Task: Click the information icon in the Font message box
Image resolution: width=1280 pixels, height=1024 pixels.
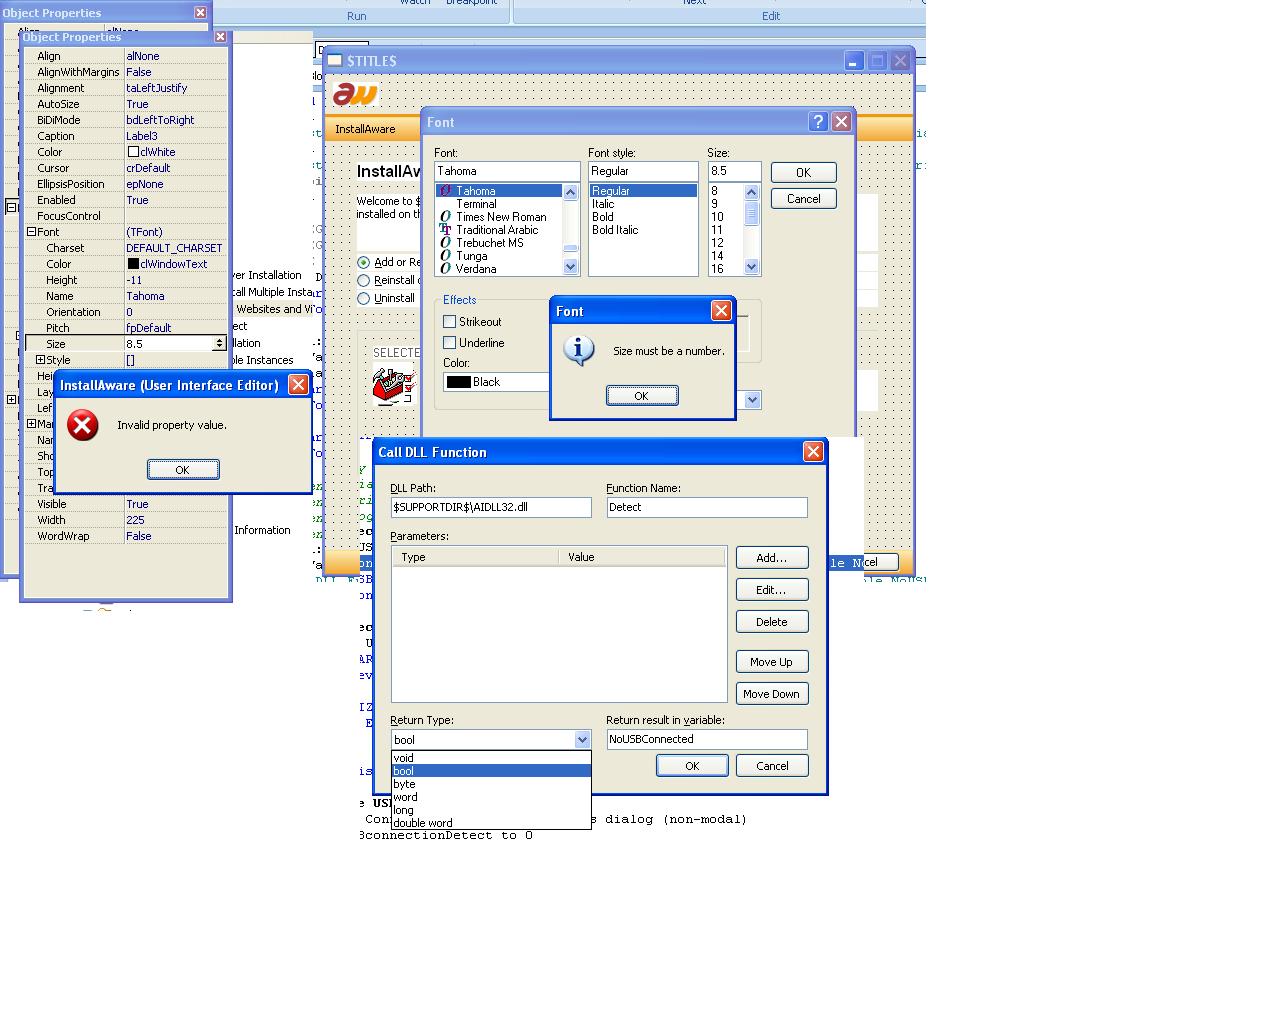Action: (579, 350)
